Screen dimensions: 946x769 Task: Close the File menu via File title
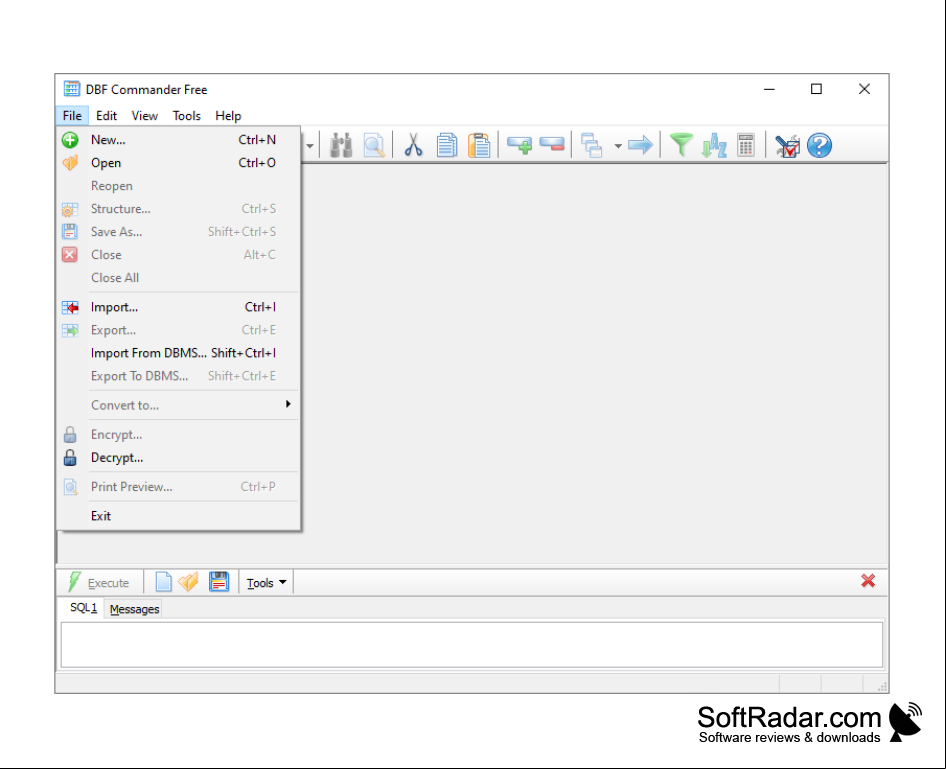72,116
